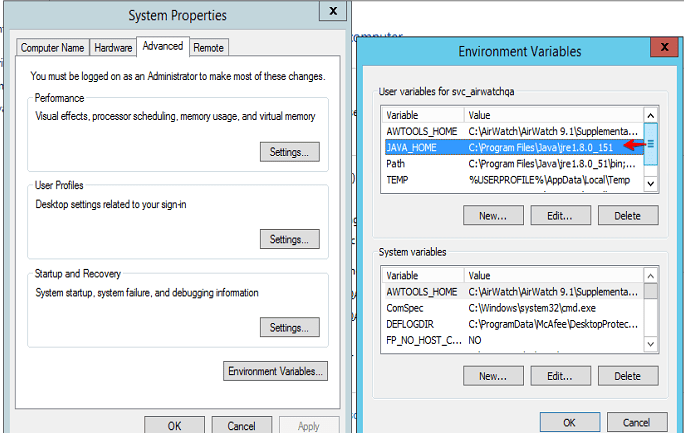684x433 pixels.
Task: Open the Hardware tab
Action: pos(113,47)
